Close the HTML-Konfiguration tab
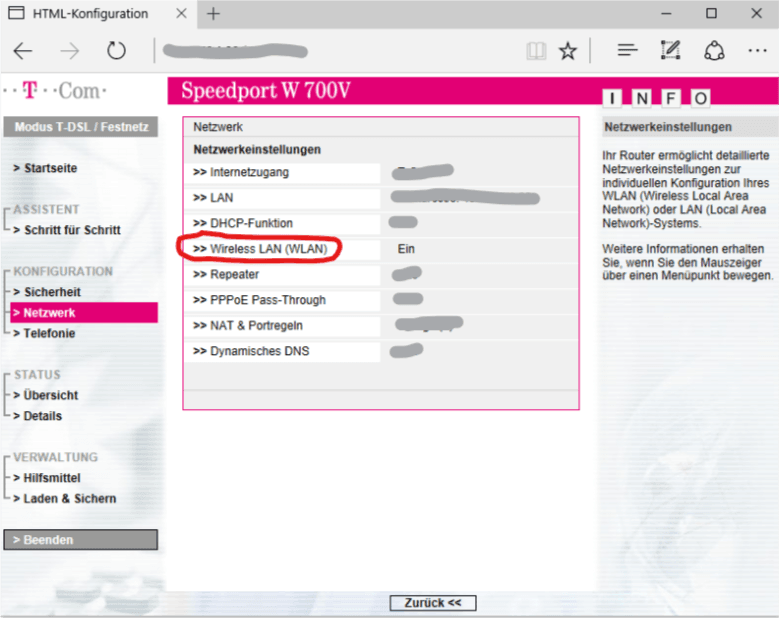This screenshot has height=618, width=779. click(181, 13)
